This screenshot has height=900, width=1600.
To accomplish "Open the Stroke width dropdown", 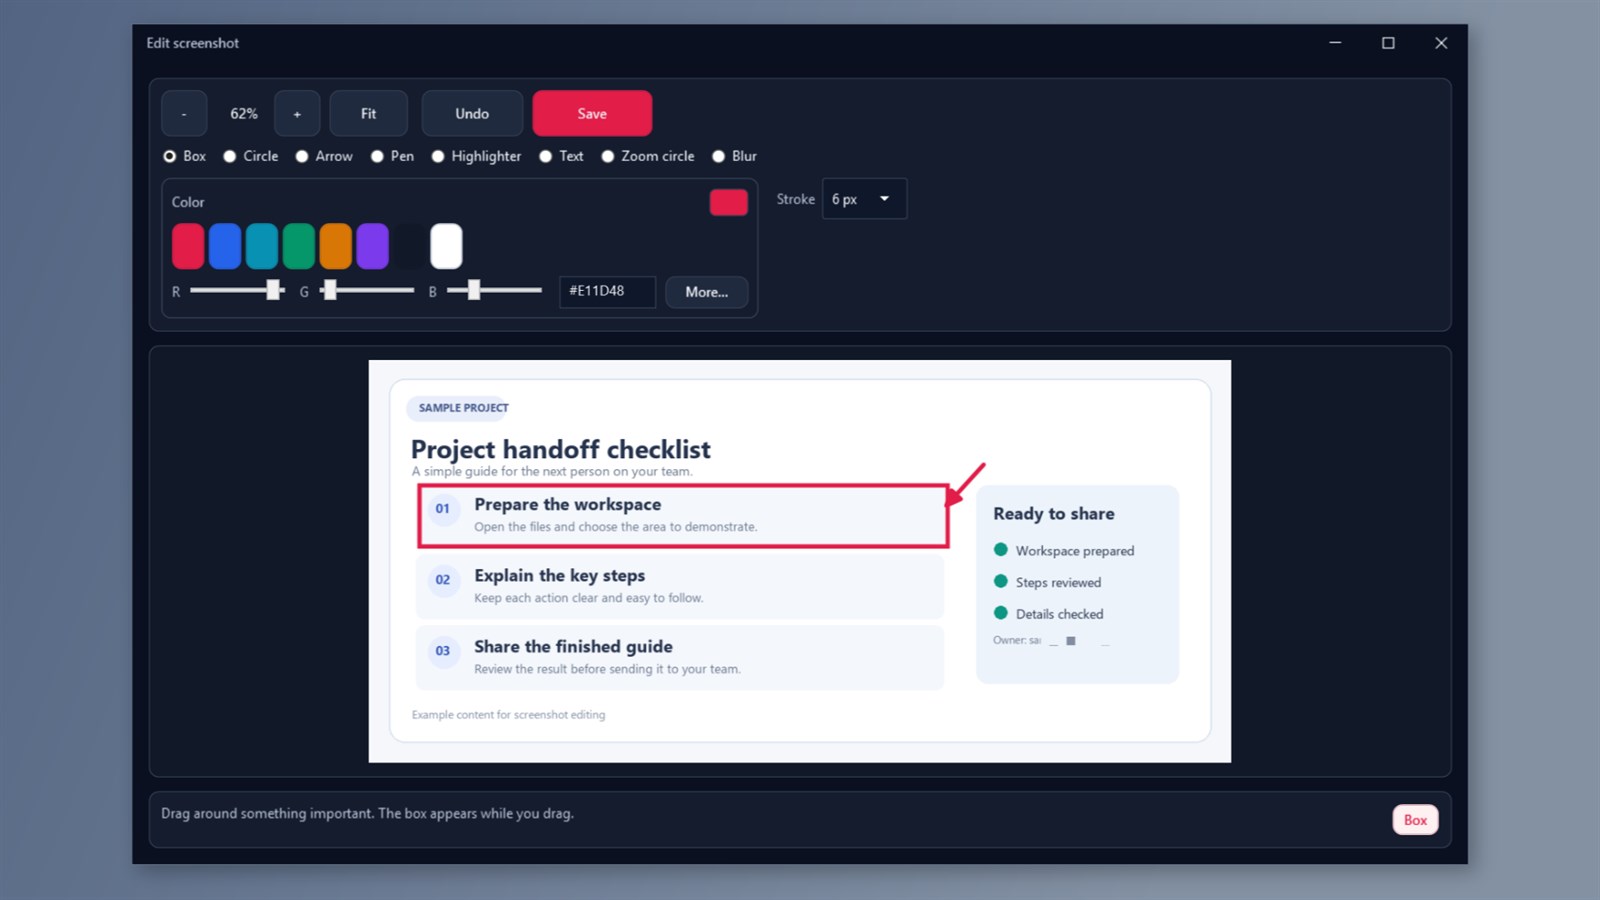I will (864, 199).
